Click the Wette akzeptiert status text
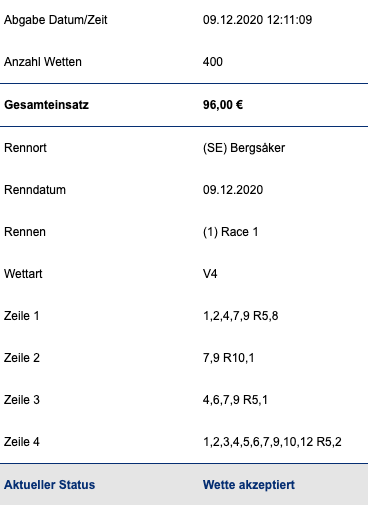The height and width of the screenshot is (505, 368). click(x=249, y=485)
